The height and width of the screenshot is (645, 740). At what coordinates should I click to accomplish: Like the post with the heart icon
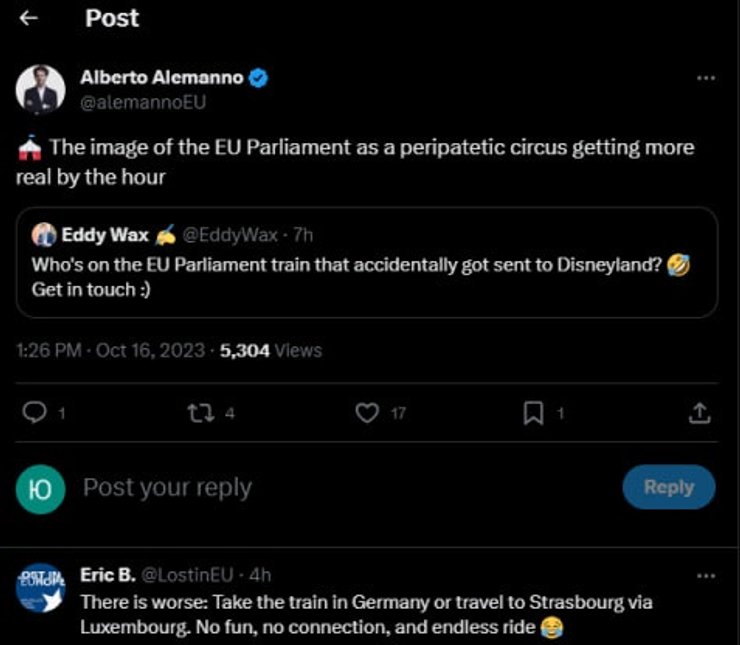pyautogui.click(x=368, y=412)
